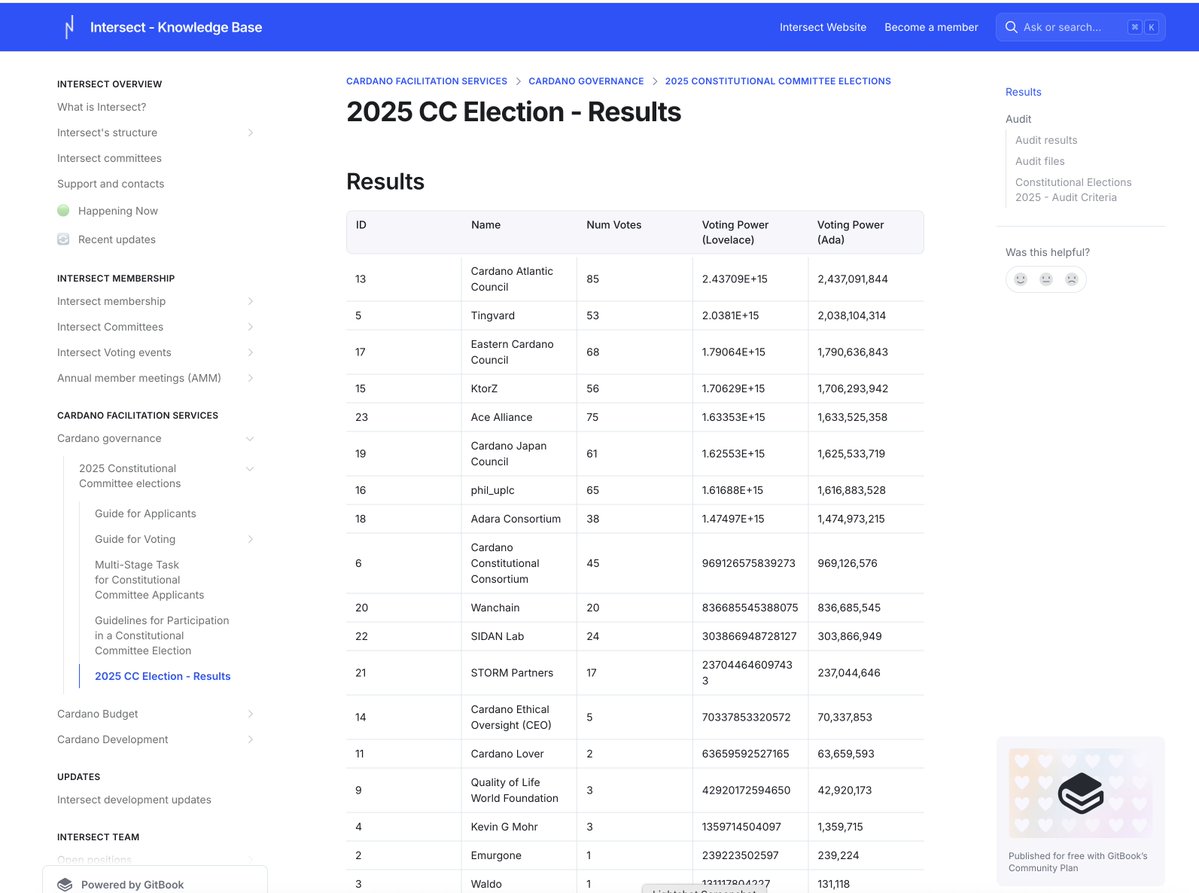This screenshot has height=893, width=1199.
Task: Go to Cardano Governance breadcrumb link
Action: pyautogui.click(x=586, y=81)
